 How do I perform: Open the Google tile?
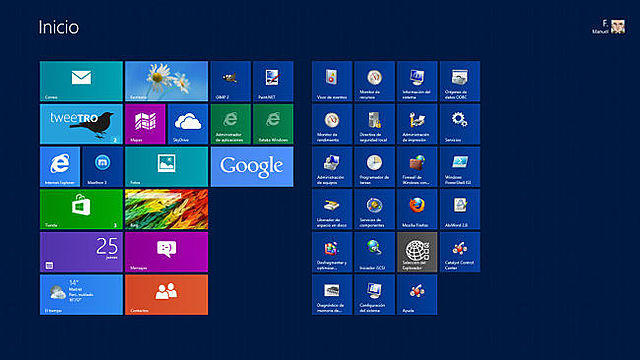[x=252, y=167]
